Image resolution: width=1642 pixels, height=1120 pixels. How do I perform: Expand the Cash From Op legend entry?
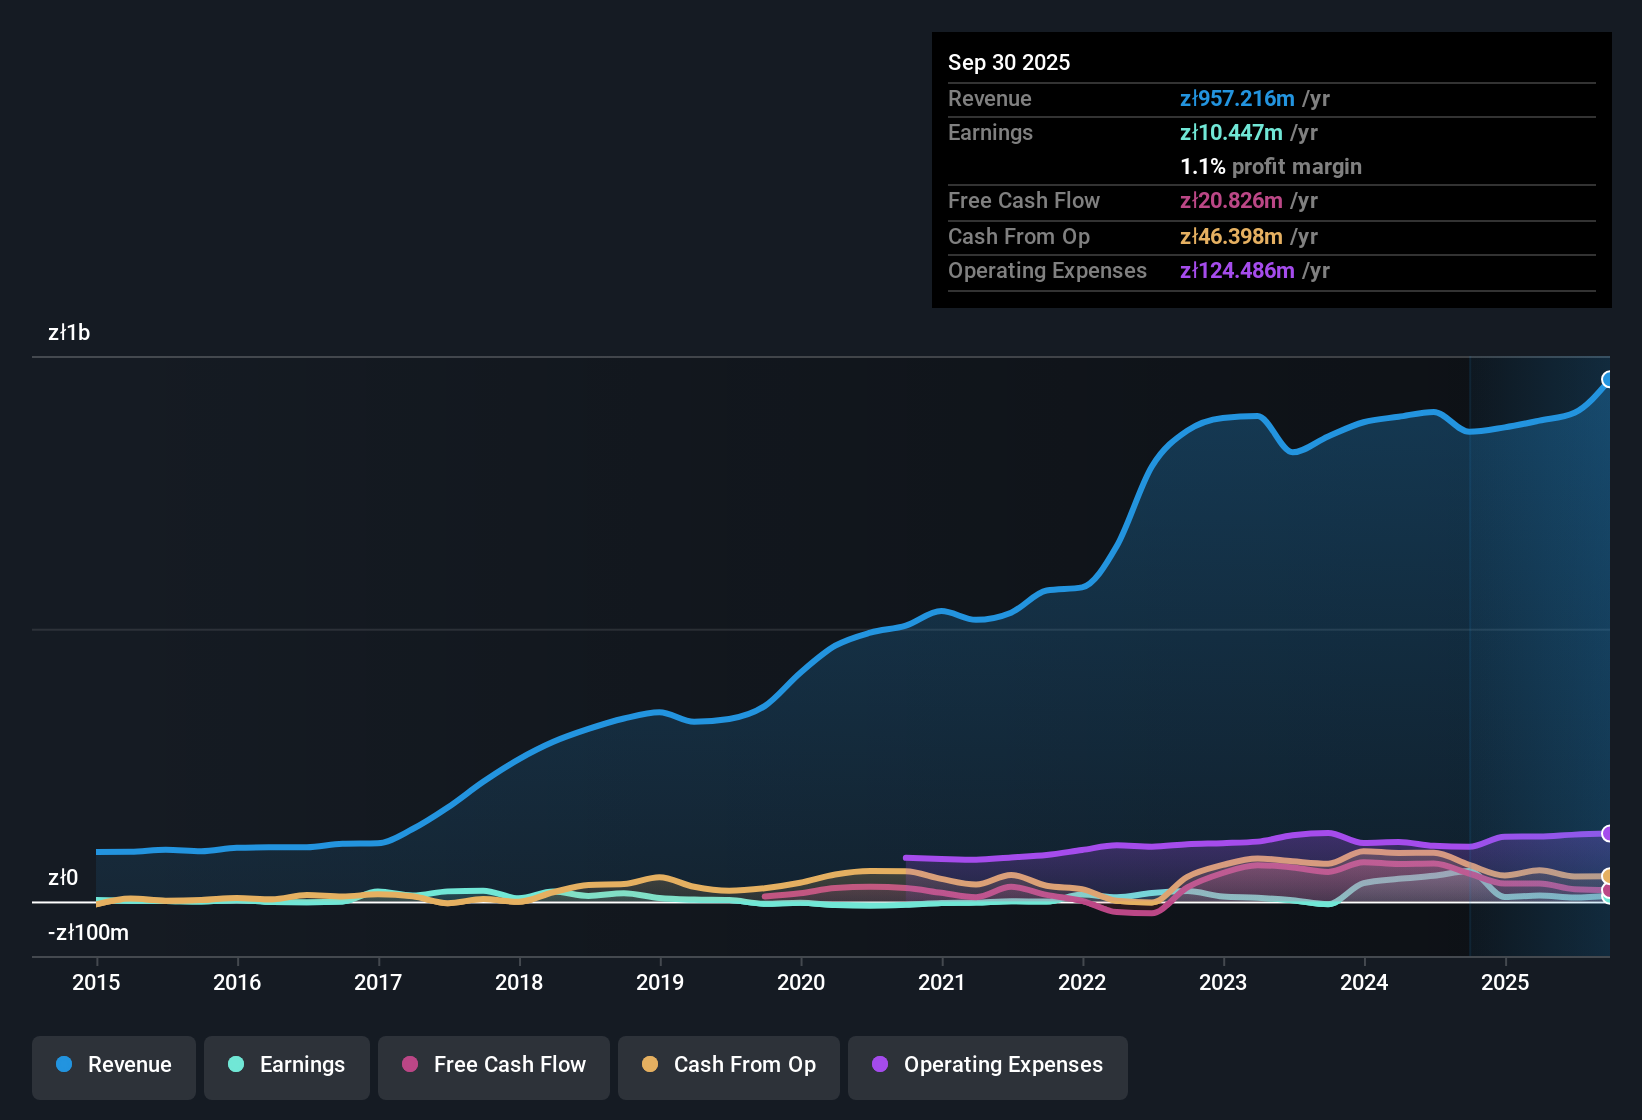(x=728, y=1065)
